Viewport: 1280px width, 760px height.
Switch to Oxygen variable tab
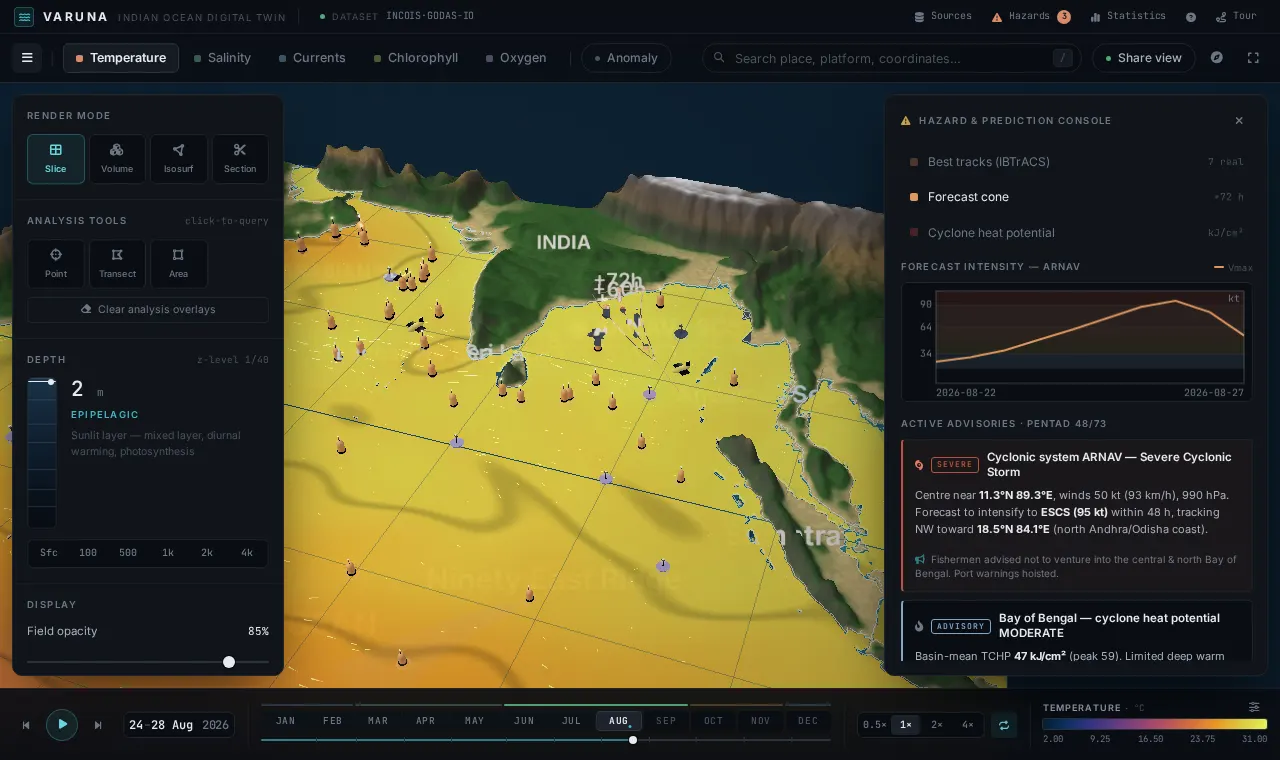pos(516,58)
